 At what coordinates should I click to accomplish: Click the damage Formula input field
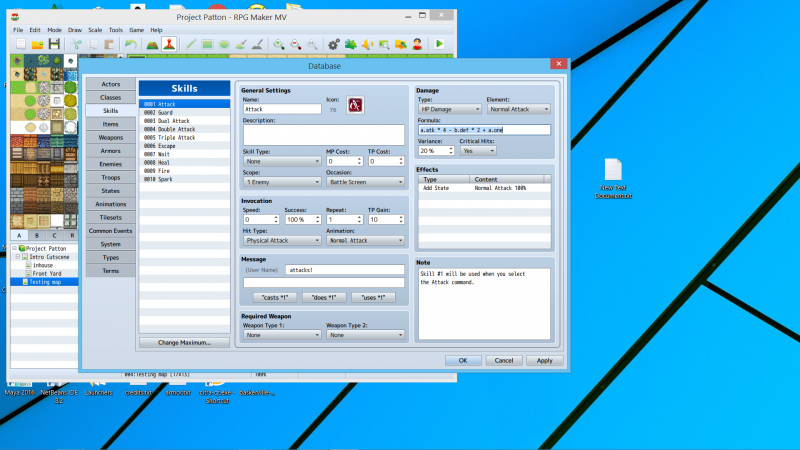(x=484, y=130)
